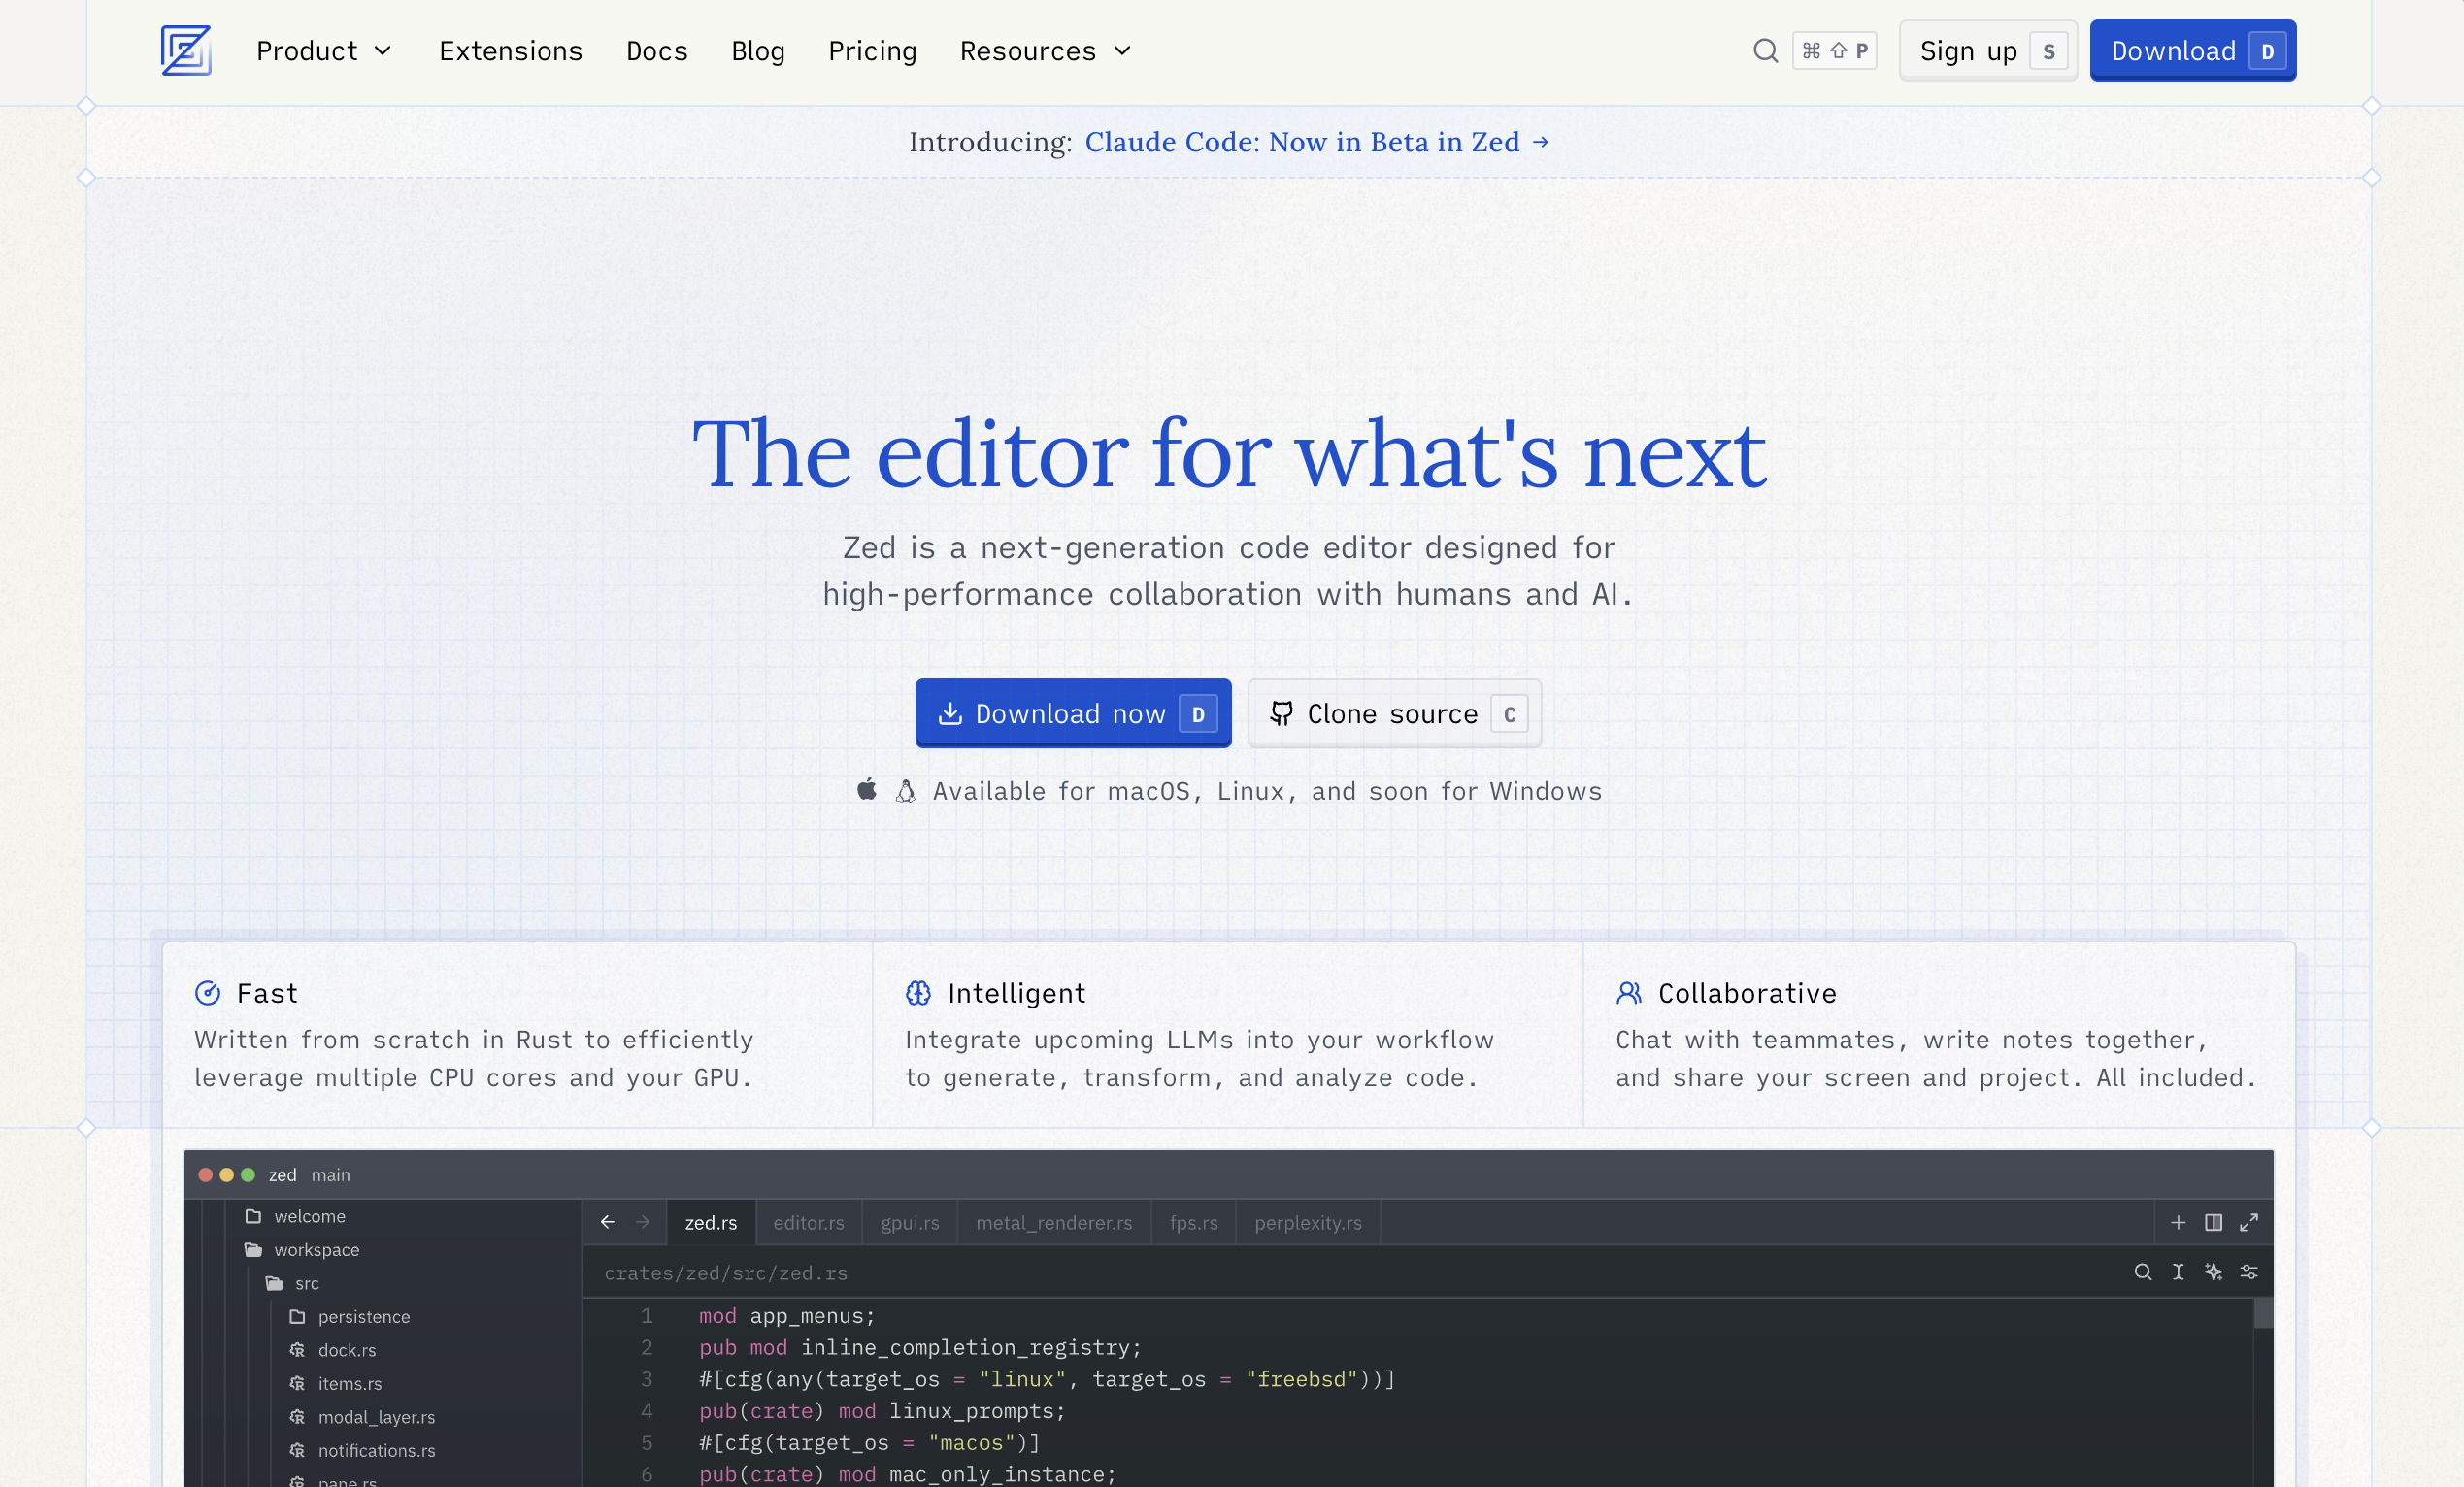Click the green traffic light in the editor window
Viewport: 2464px width, 1487px height.
tap(247, 1174)
